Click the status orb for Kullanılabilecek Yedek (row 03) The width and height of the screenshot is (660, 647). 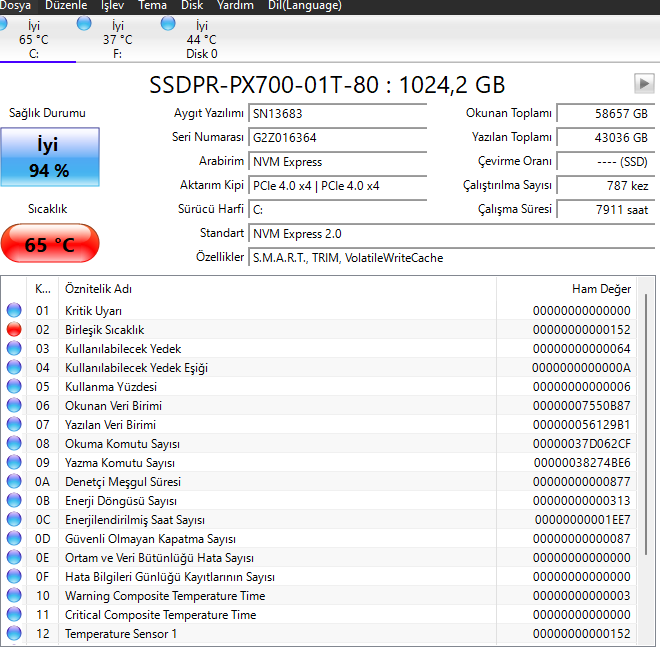click(x=14, y=348)
